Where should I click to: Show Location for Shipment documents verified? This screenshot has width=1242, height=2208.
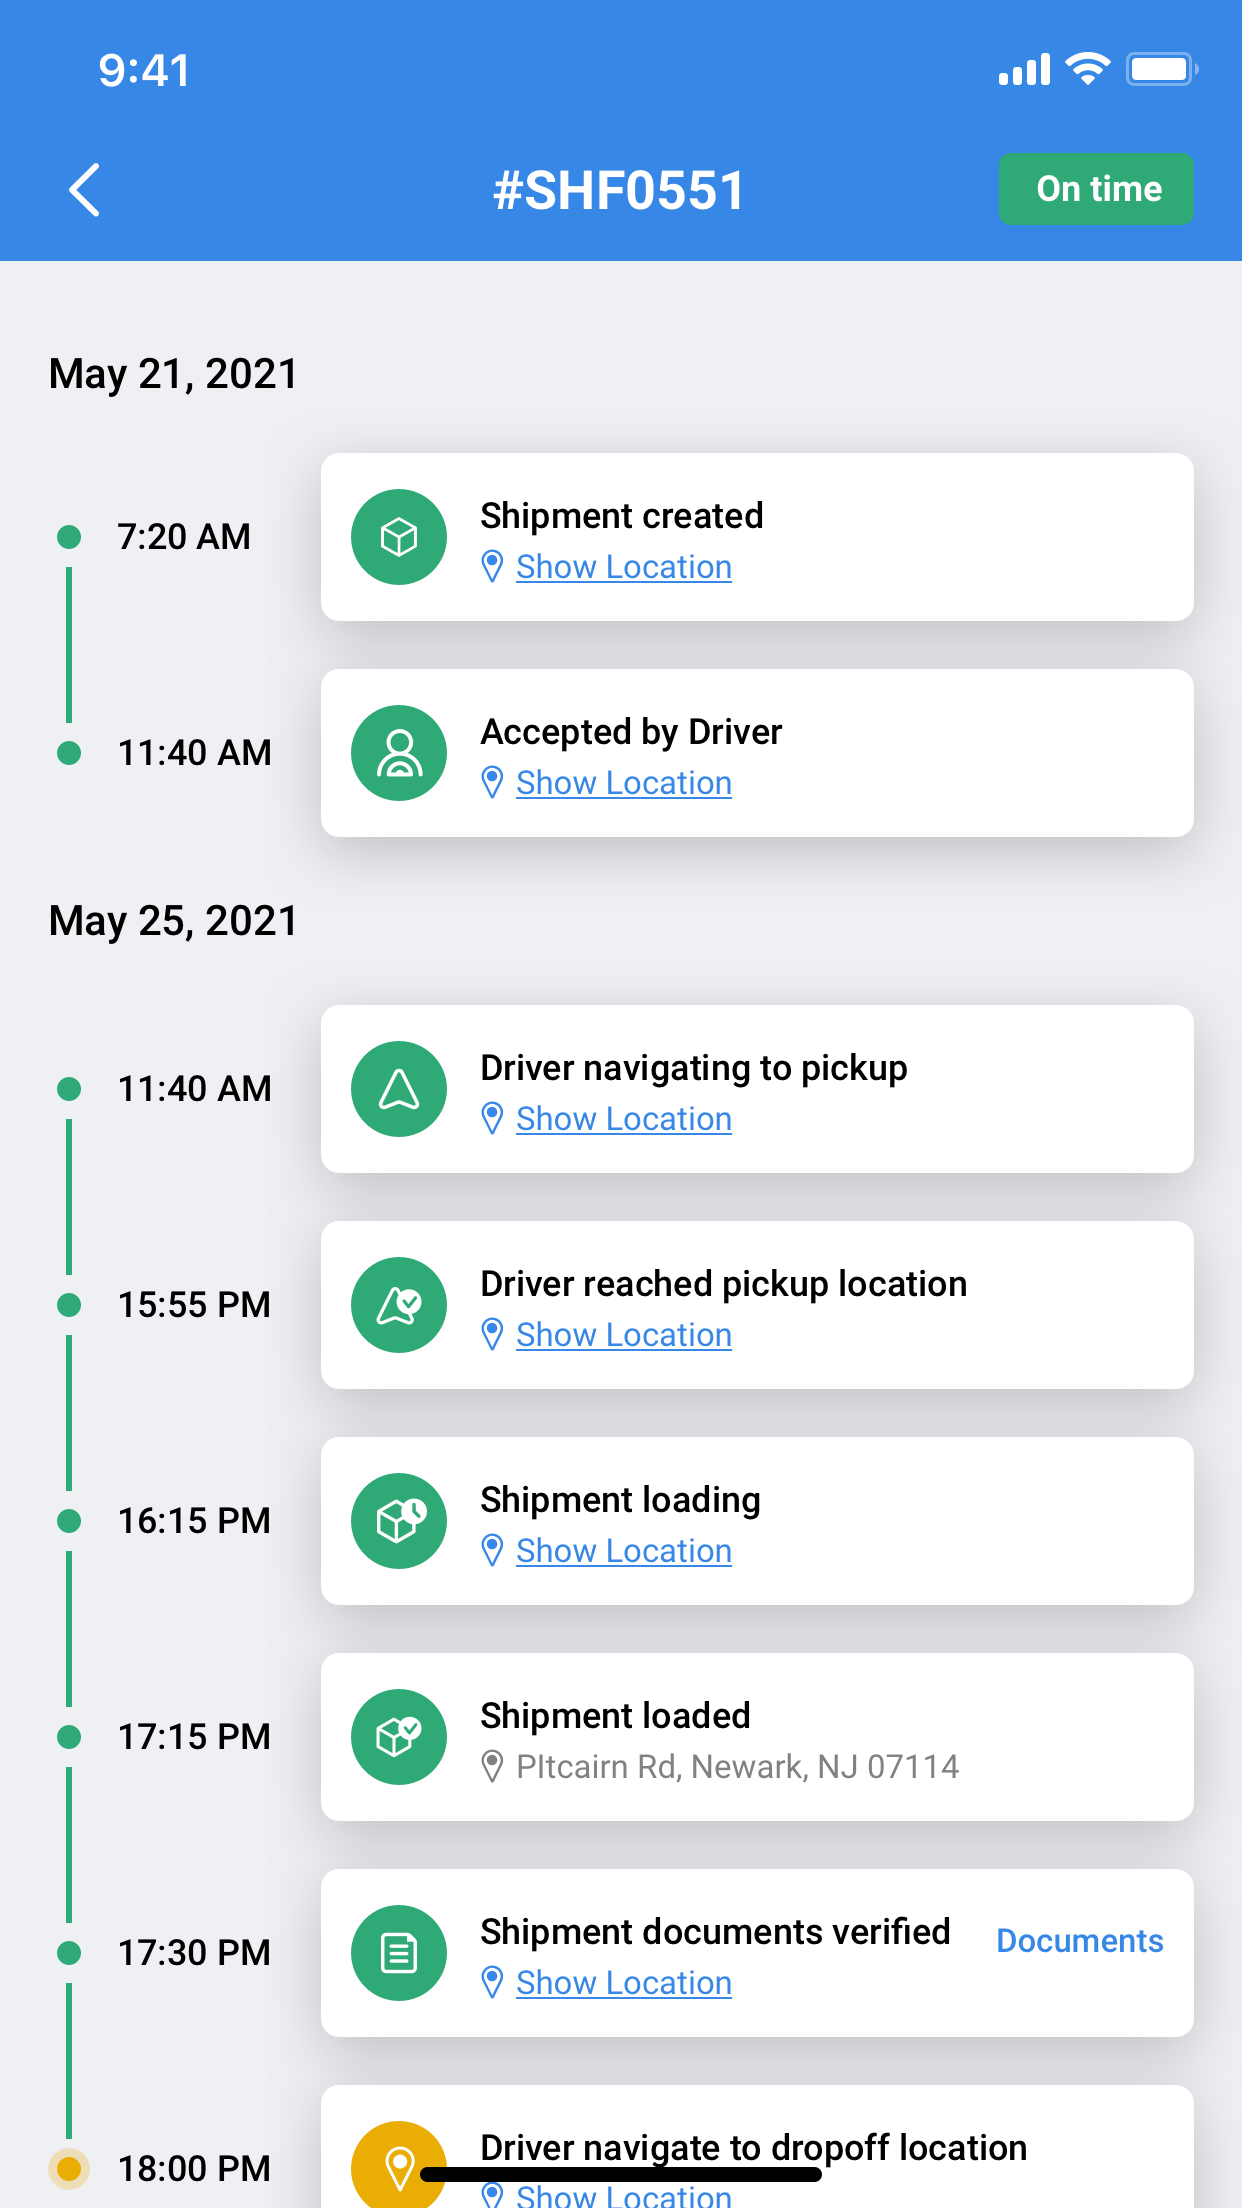[623, 1983]
